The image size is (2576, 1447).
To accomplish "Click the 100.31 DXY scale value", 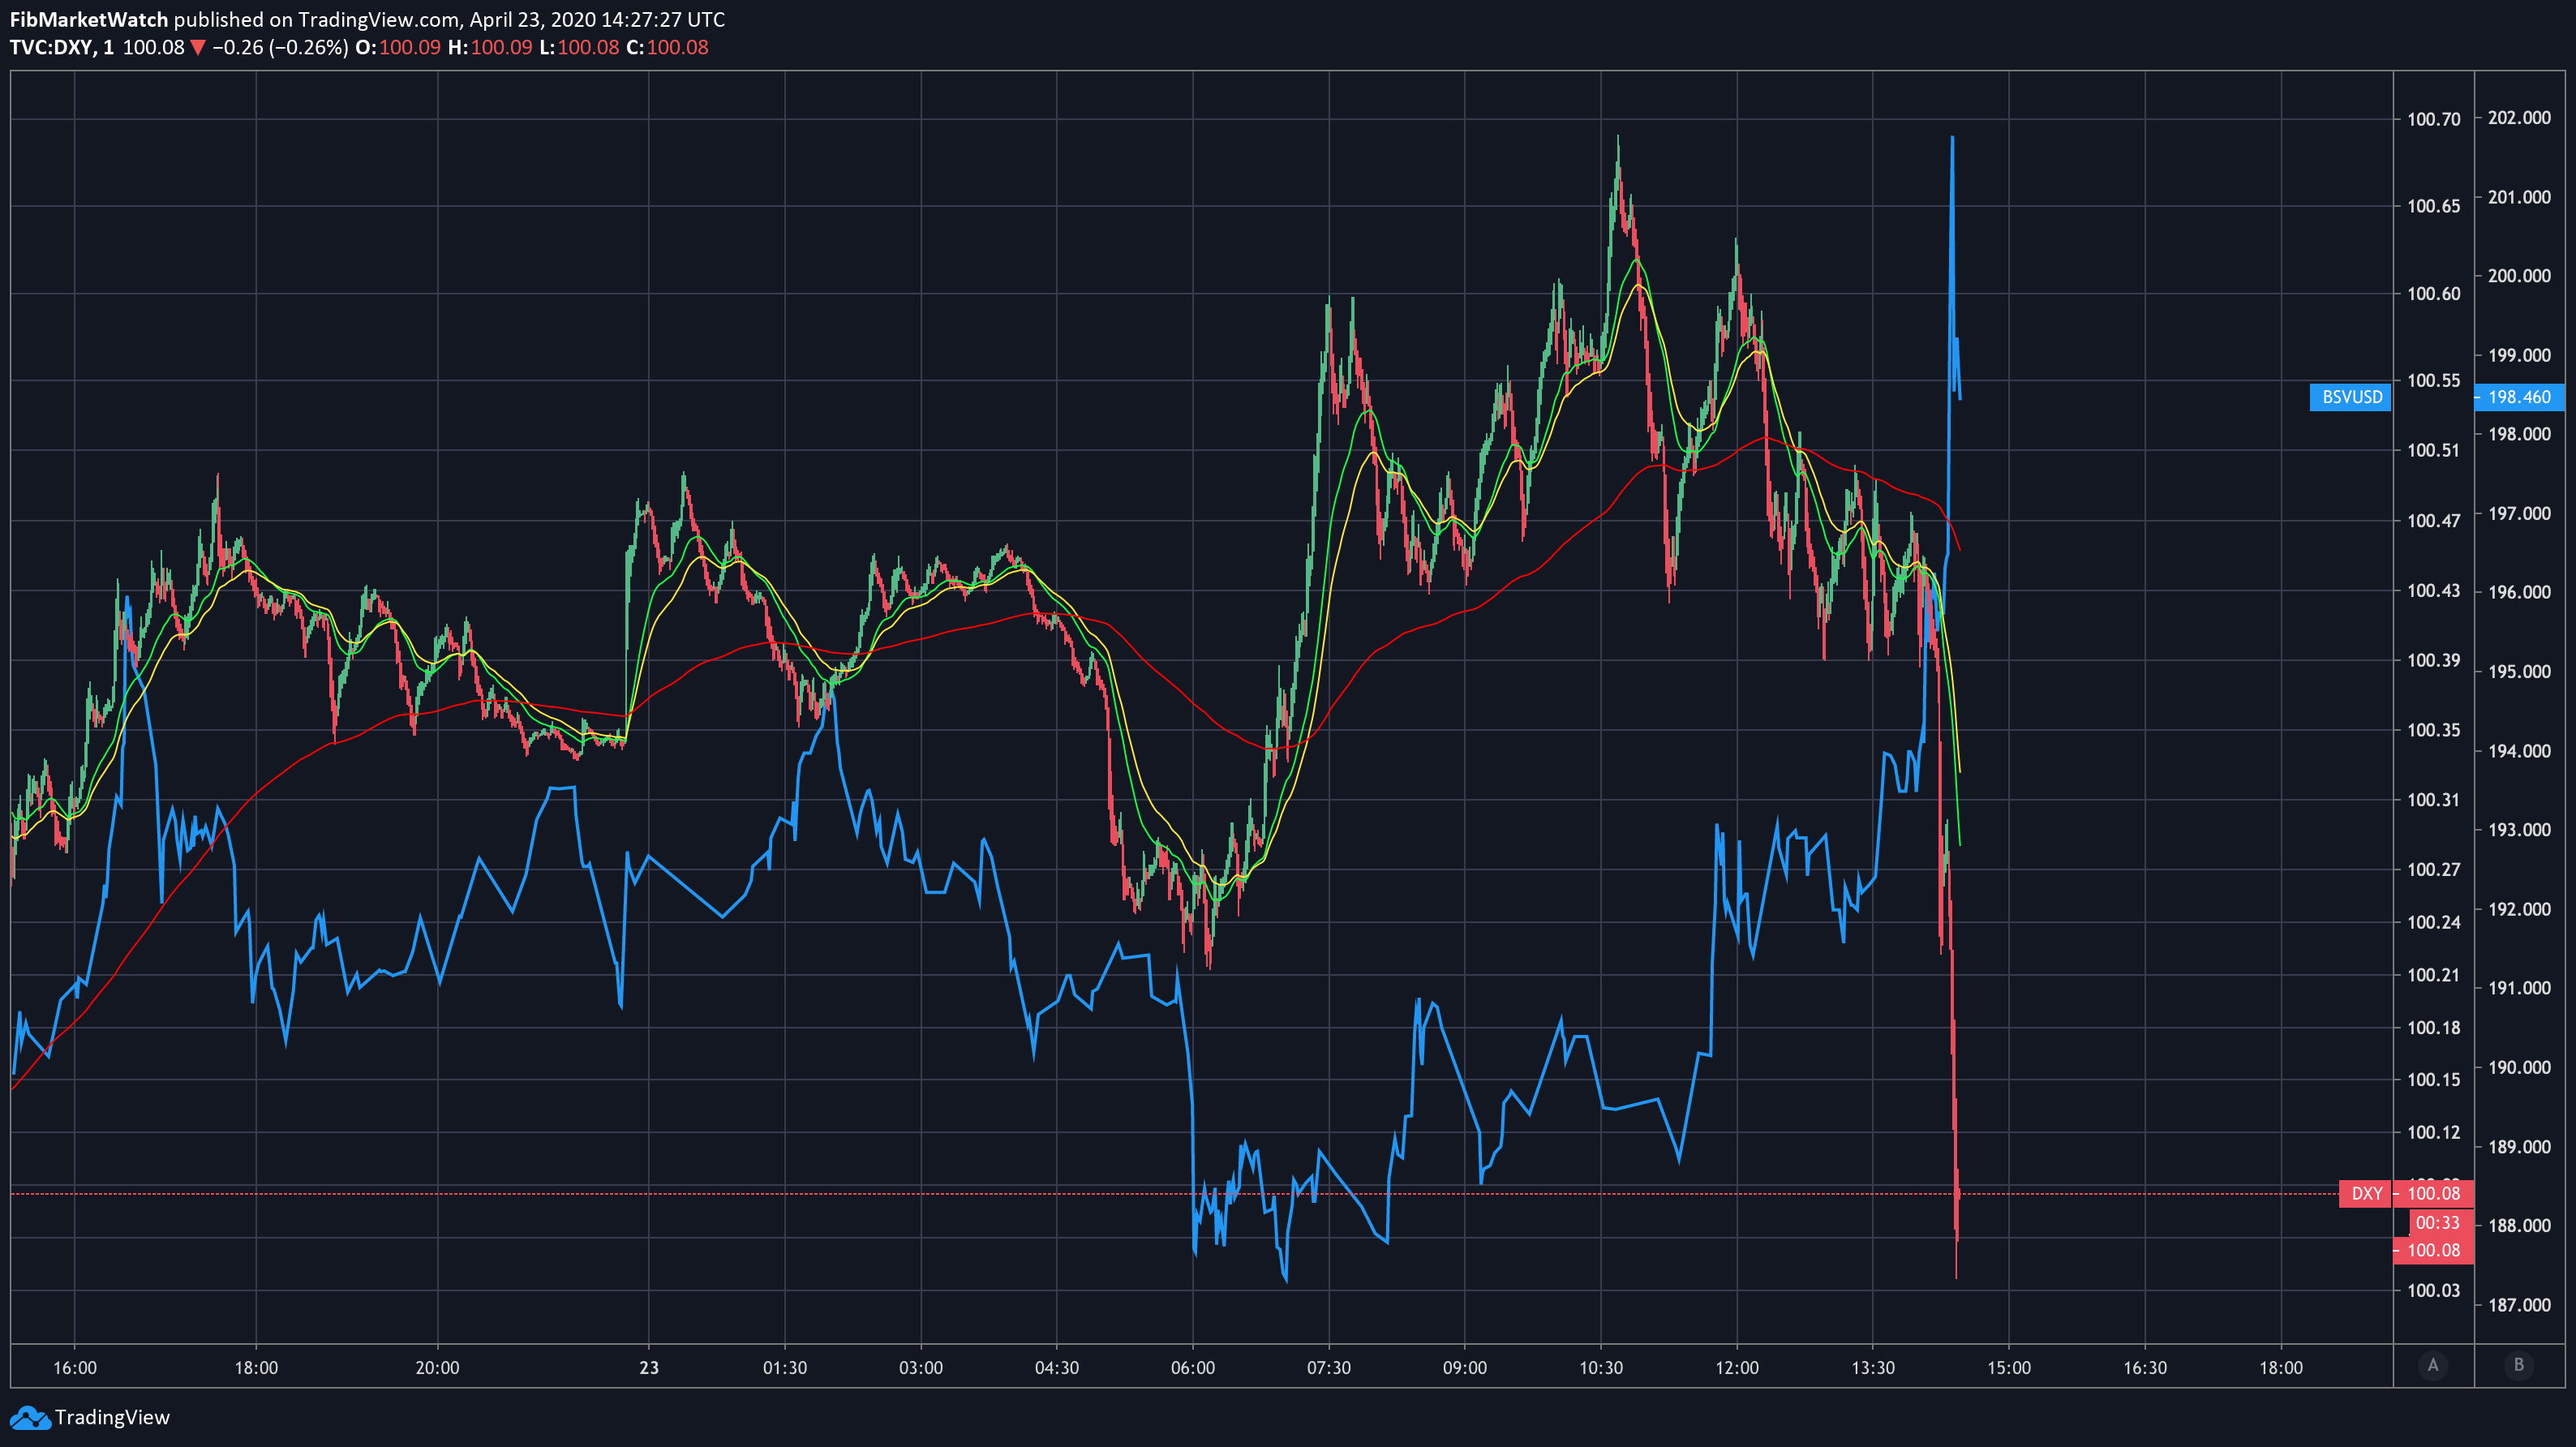I will coord(2434,799).
